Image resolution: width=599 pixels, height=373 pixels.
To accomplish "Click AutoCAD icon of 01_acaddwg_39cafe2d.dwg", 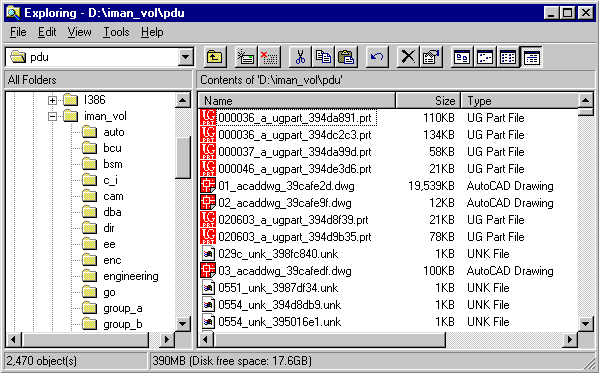I will click(208, 186).
